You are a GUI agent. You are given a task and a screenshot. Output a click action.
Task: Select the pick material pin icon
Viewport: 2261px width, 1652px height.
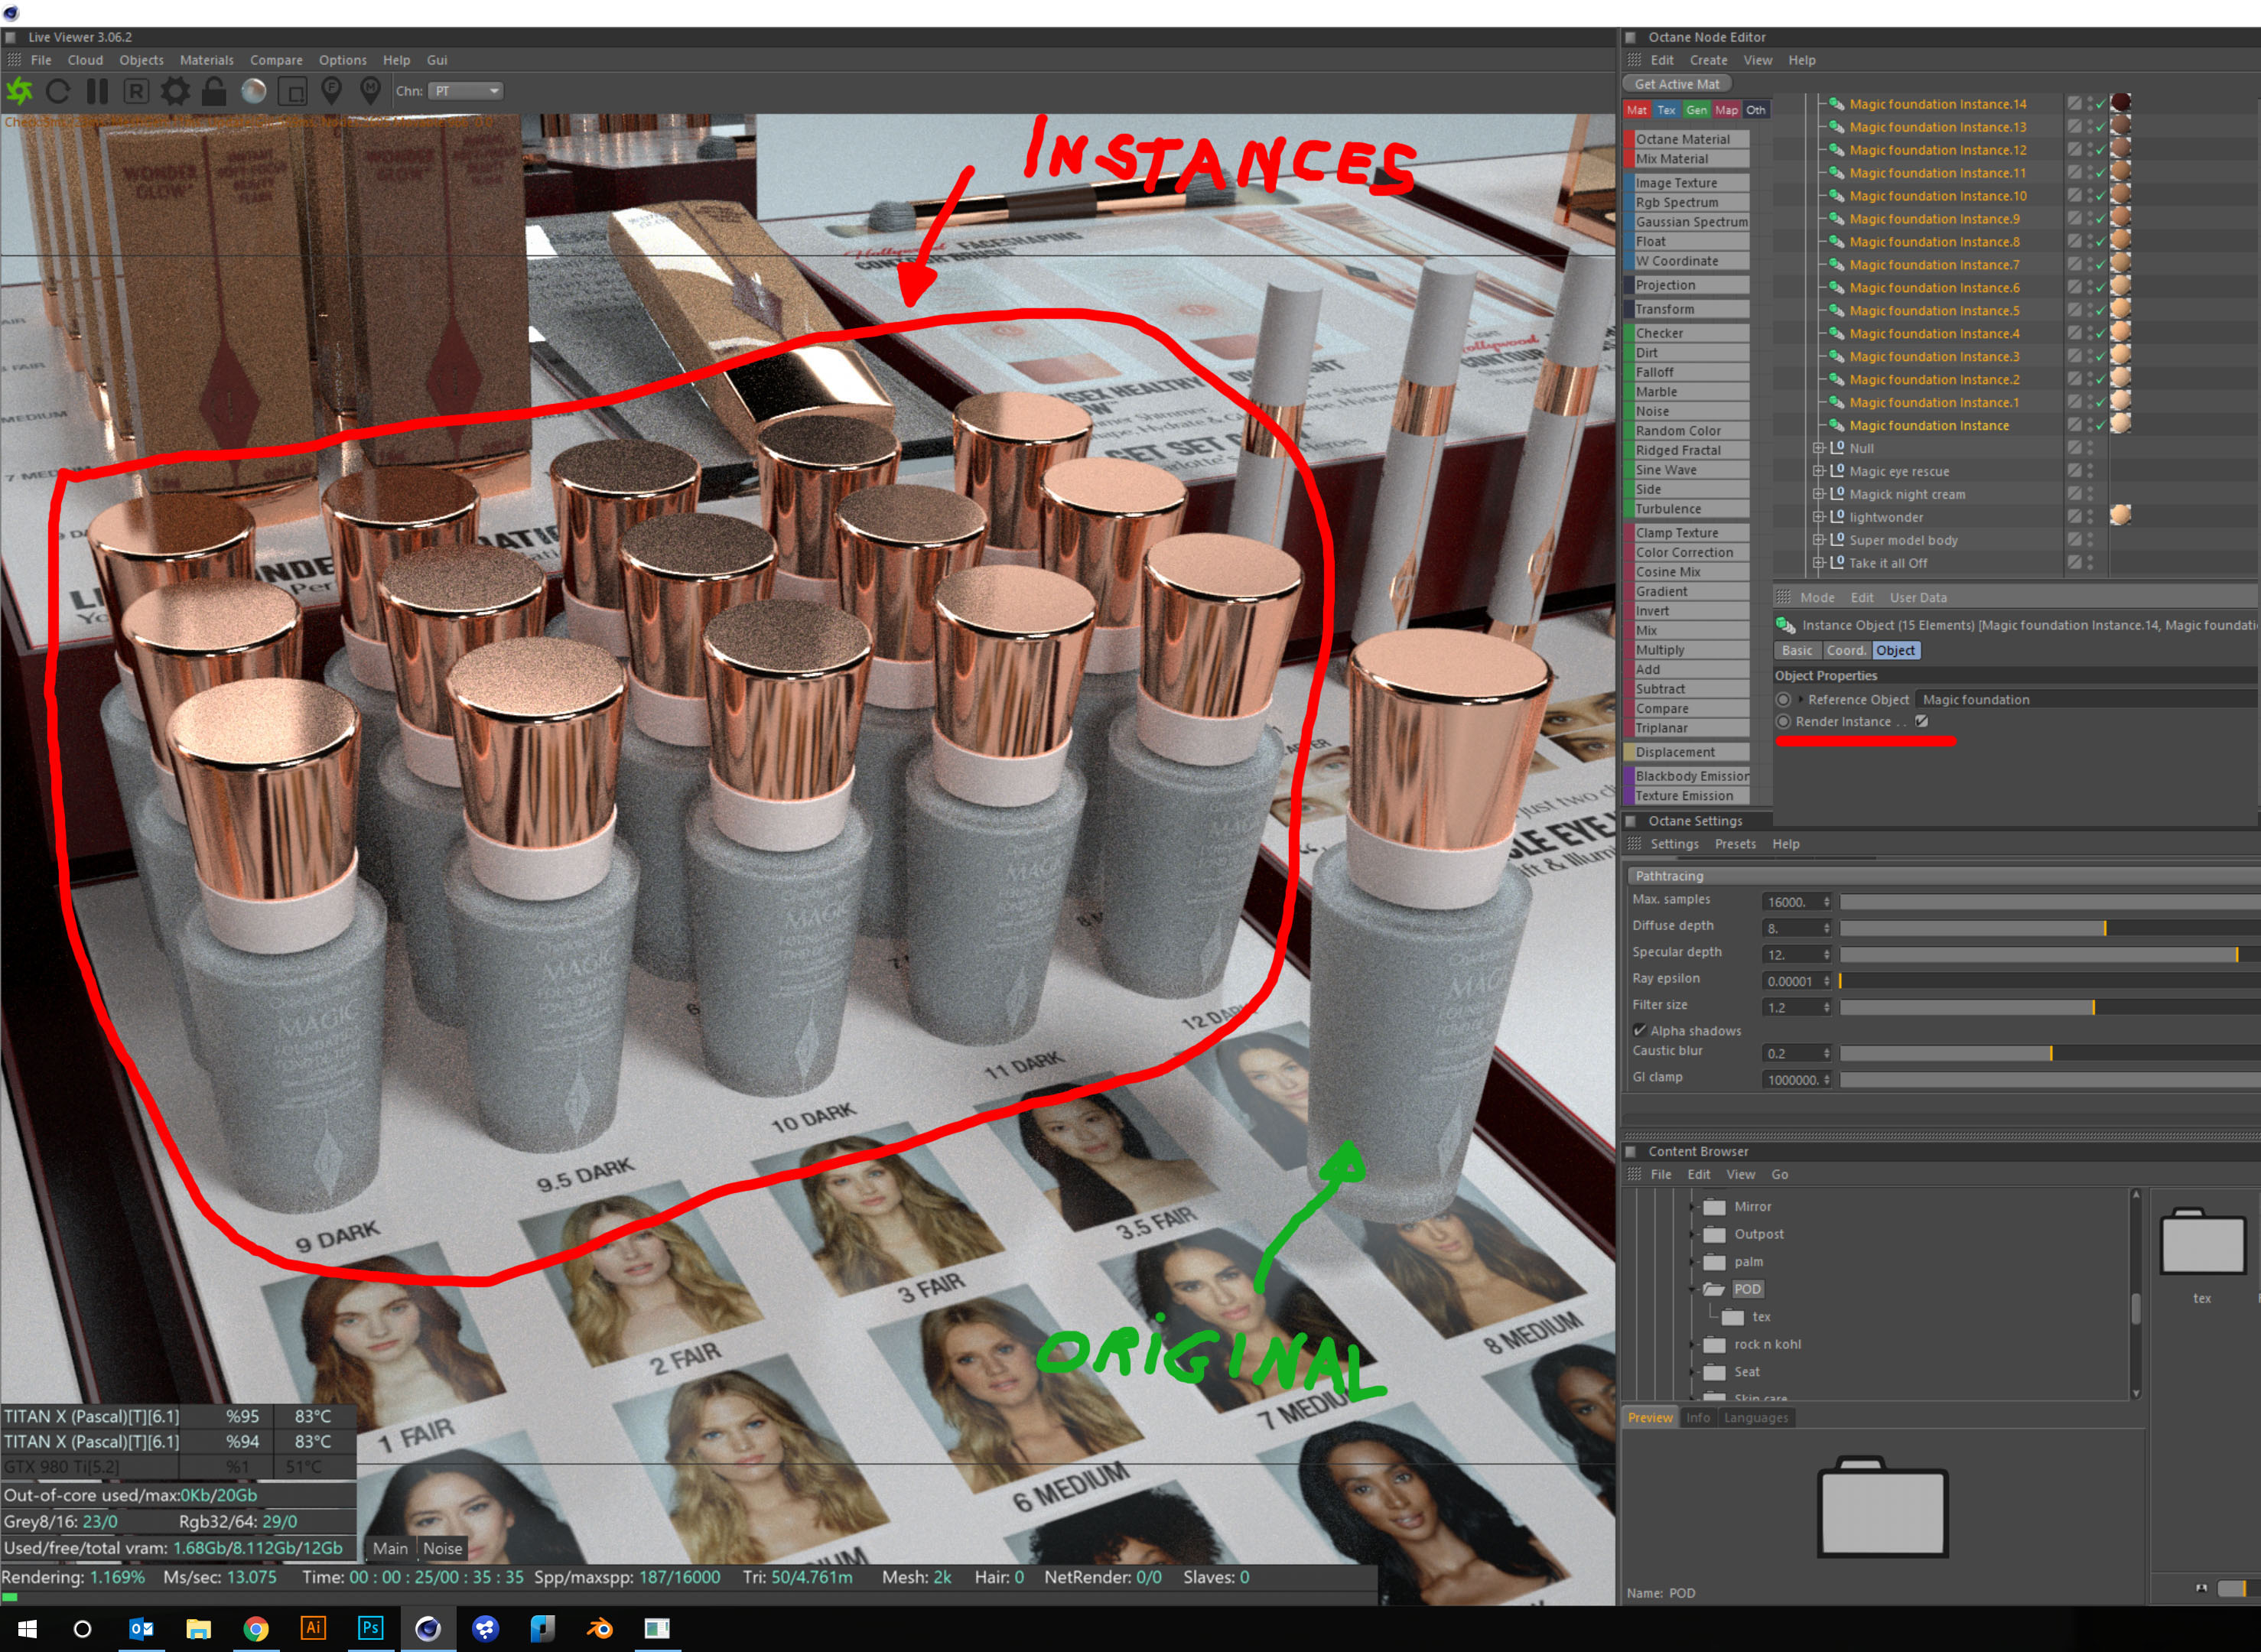click(x=370, y=91)
